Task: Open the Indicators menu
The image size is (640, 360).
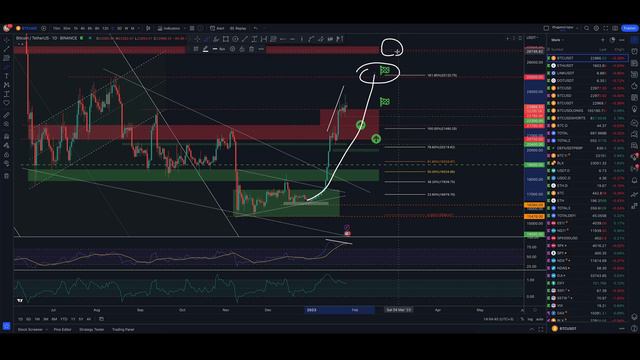Action: point(169,28)
